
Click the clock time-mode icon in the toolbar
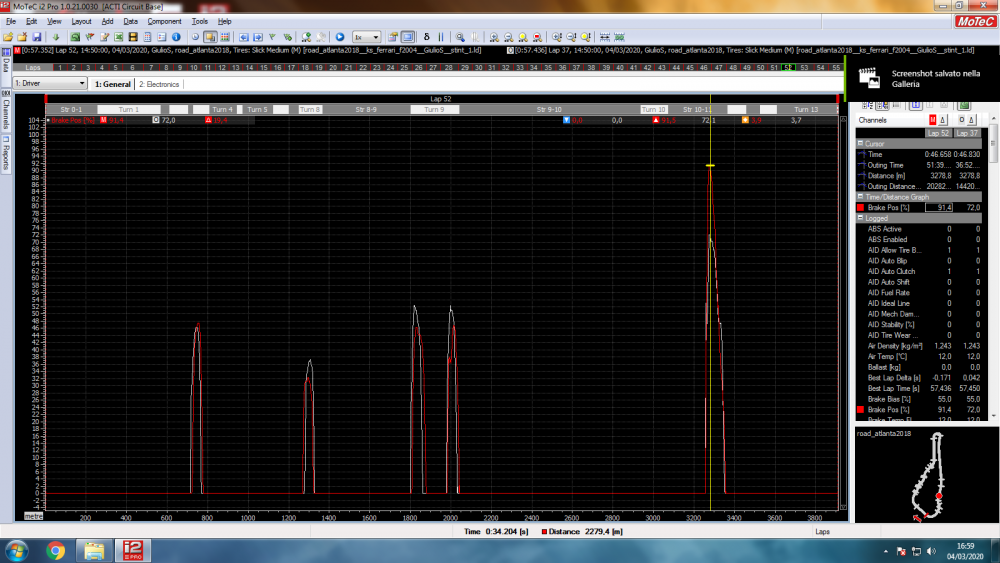(x=195, y=37)
